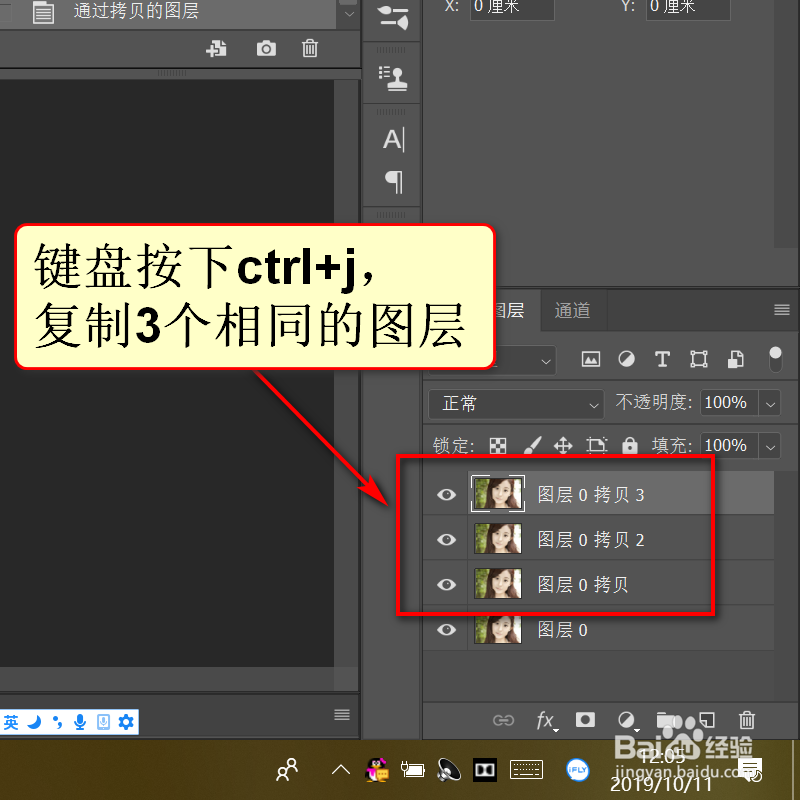The image size is (800, 800).
Task: Open IME settings gear icon
Action: point(126,722)
